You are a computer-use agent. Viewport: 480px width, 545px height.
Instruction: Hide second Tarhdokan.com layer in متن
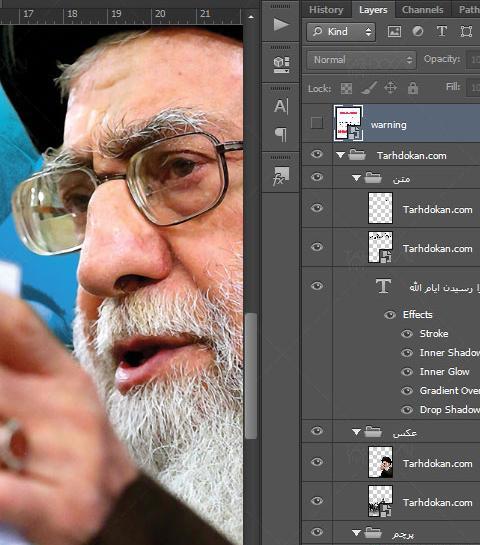tap(317, 247)
